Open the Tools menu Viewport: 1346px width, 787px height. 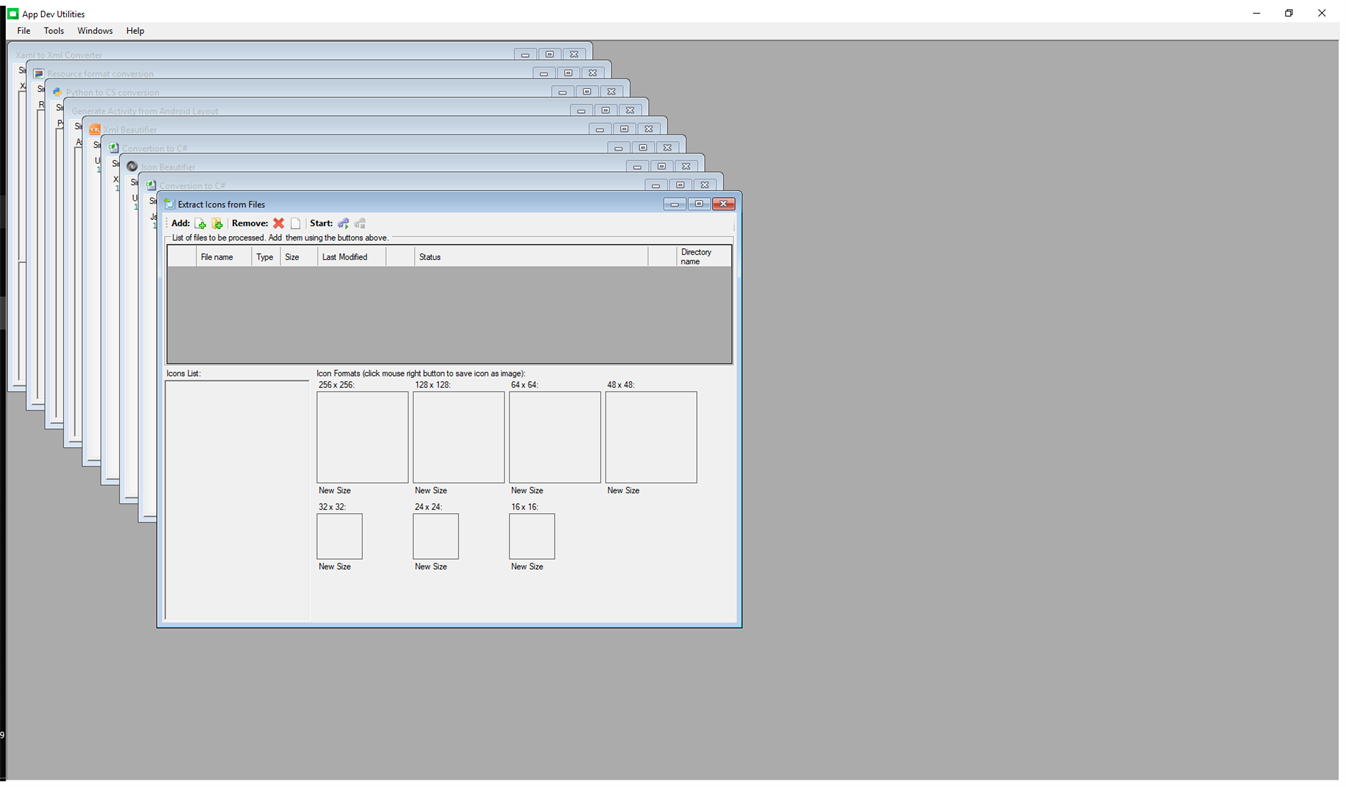(x=54, y=31)
